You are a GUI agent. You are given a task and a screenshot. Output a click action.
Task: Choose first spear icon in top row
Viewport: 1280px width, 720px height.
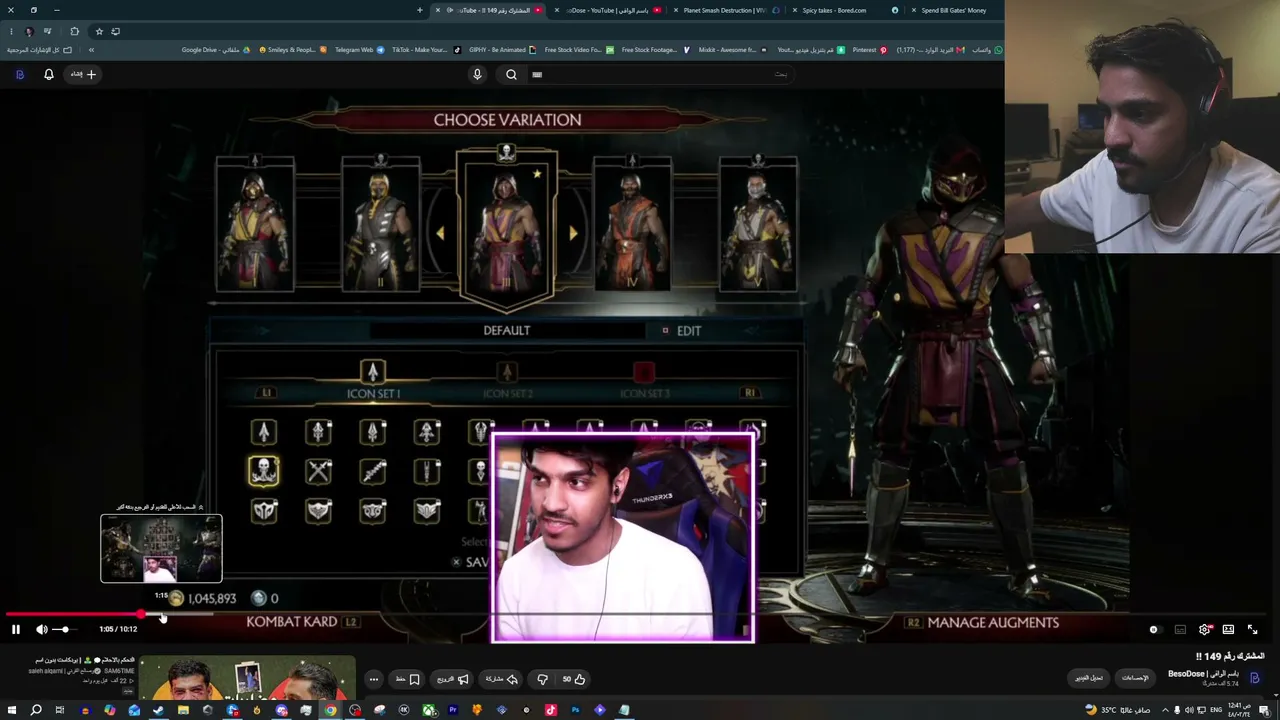[264, 431]
